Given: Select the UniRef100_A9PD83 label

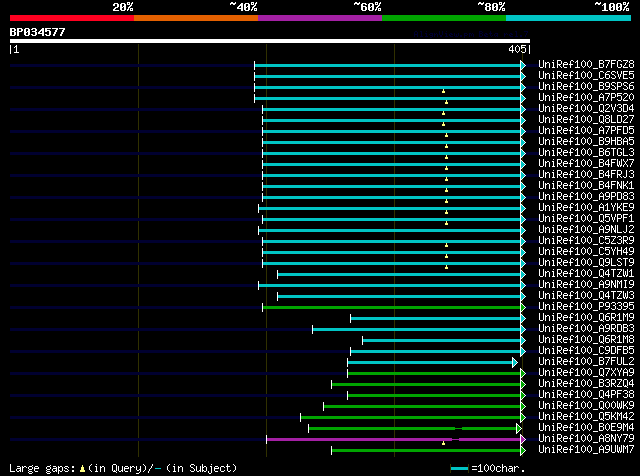Looking at the screenshot, I should click(x=586, y=197).
